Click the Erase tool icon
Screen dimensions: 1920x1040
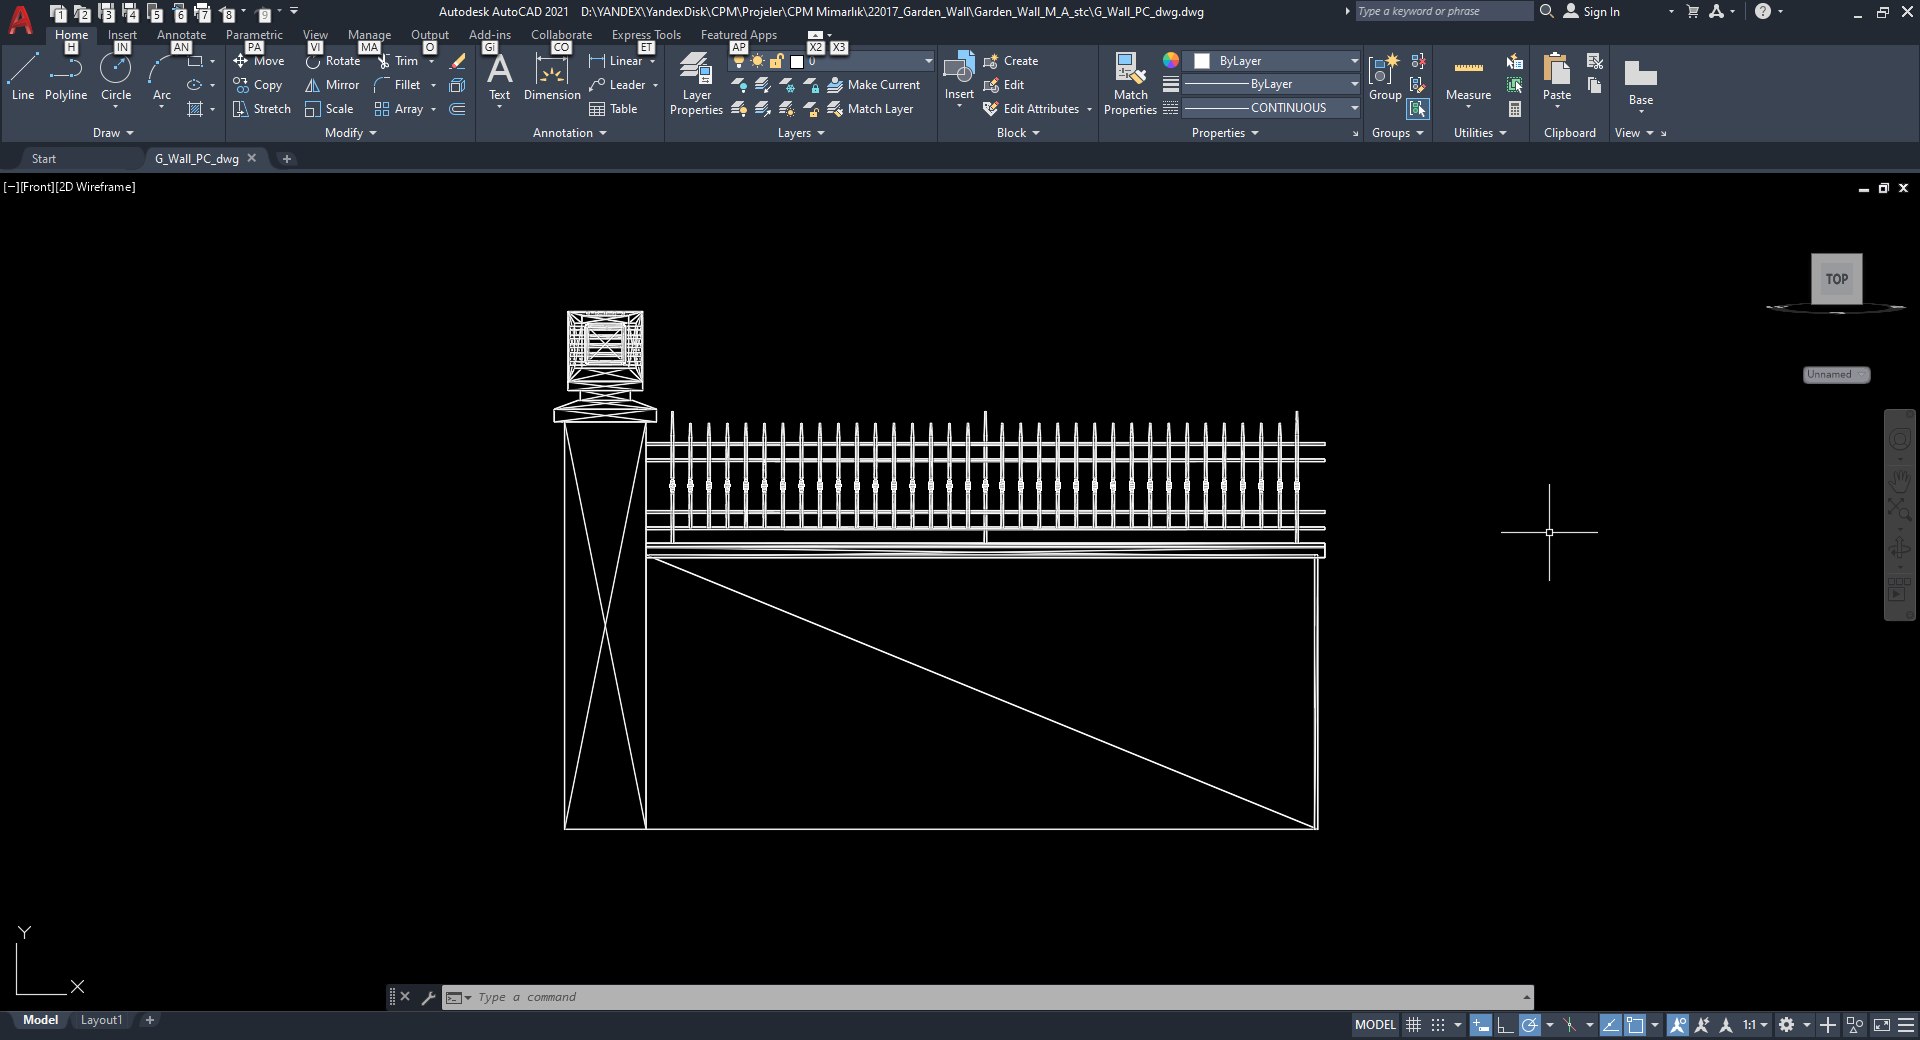[x=457, y=61]
